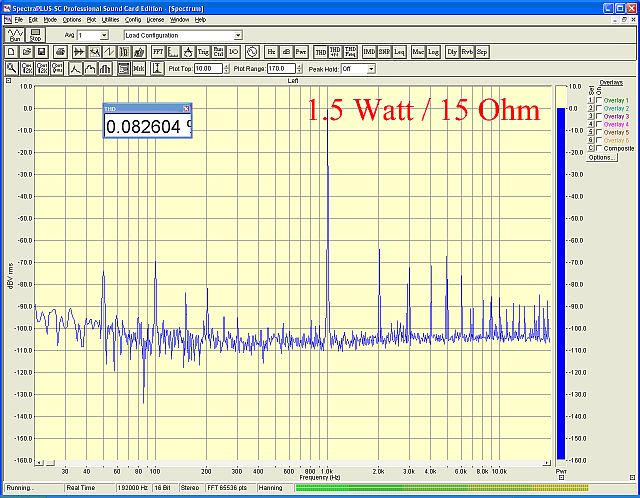Image resolution: width=640 pixels, height=498 pixels.
Task: Click the Mrk marker button
Action: pos(139,69)
